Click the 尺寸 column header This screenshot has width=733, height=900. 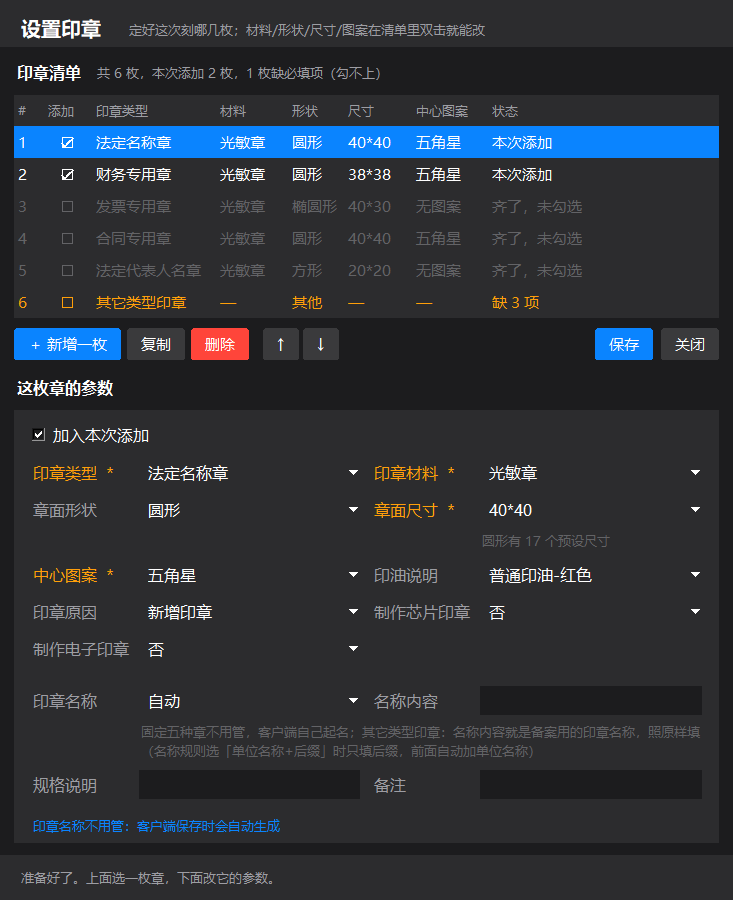coord(360,111)
